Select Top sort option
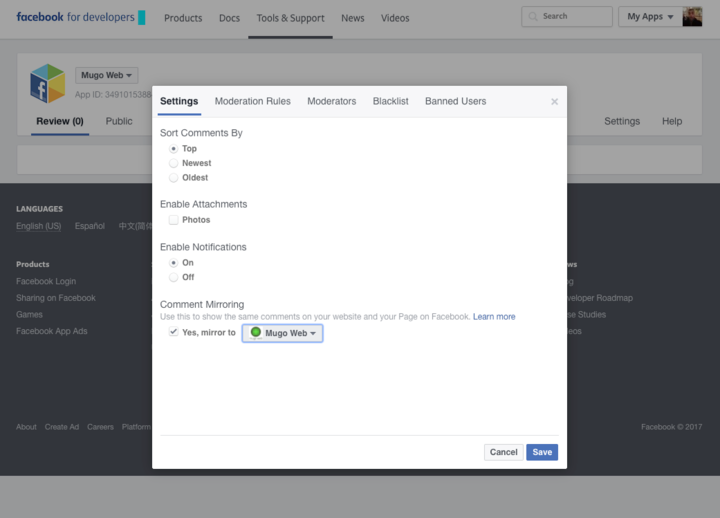The image size is (720, 518). pyautogui.click(x=173, y=149)
